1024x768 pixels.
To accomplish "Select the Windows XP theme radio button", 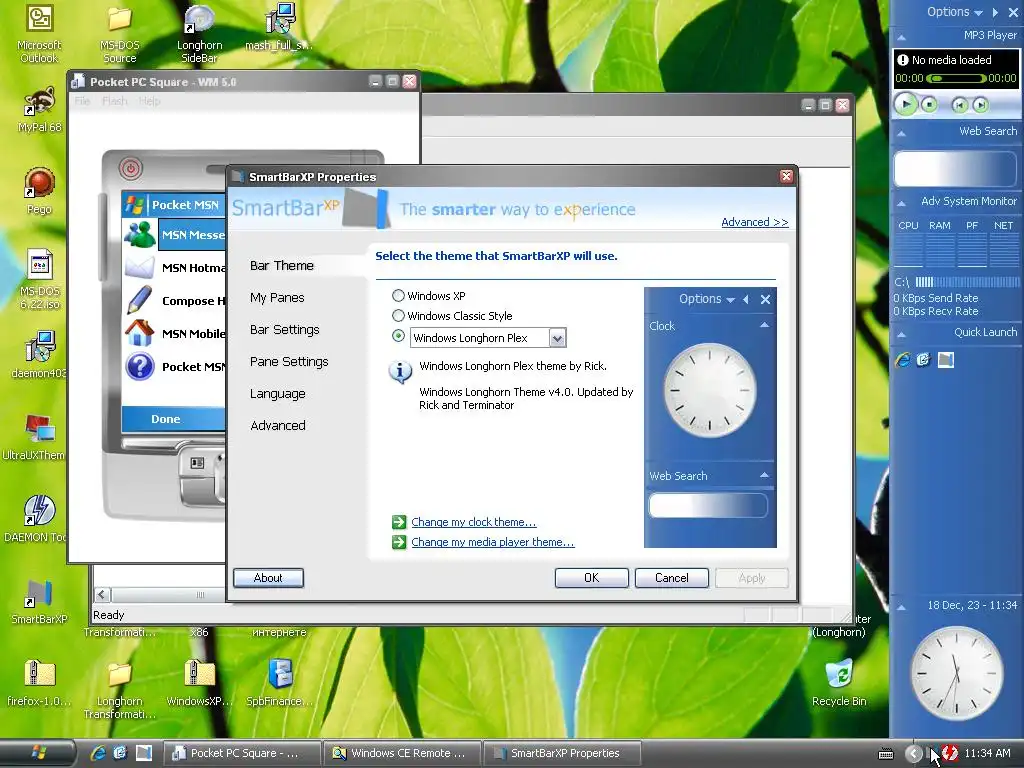I will click(398, 295).
